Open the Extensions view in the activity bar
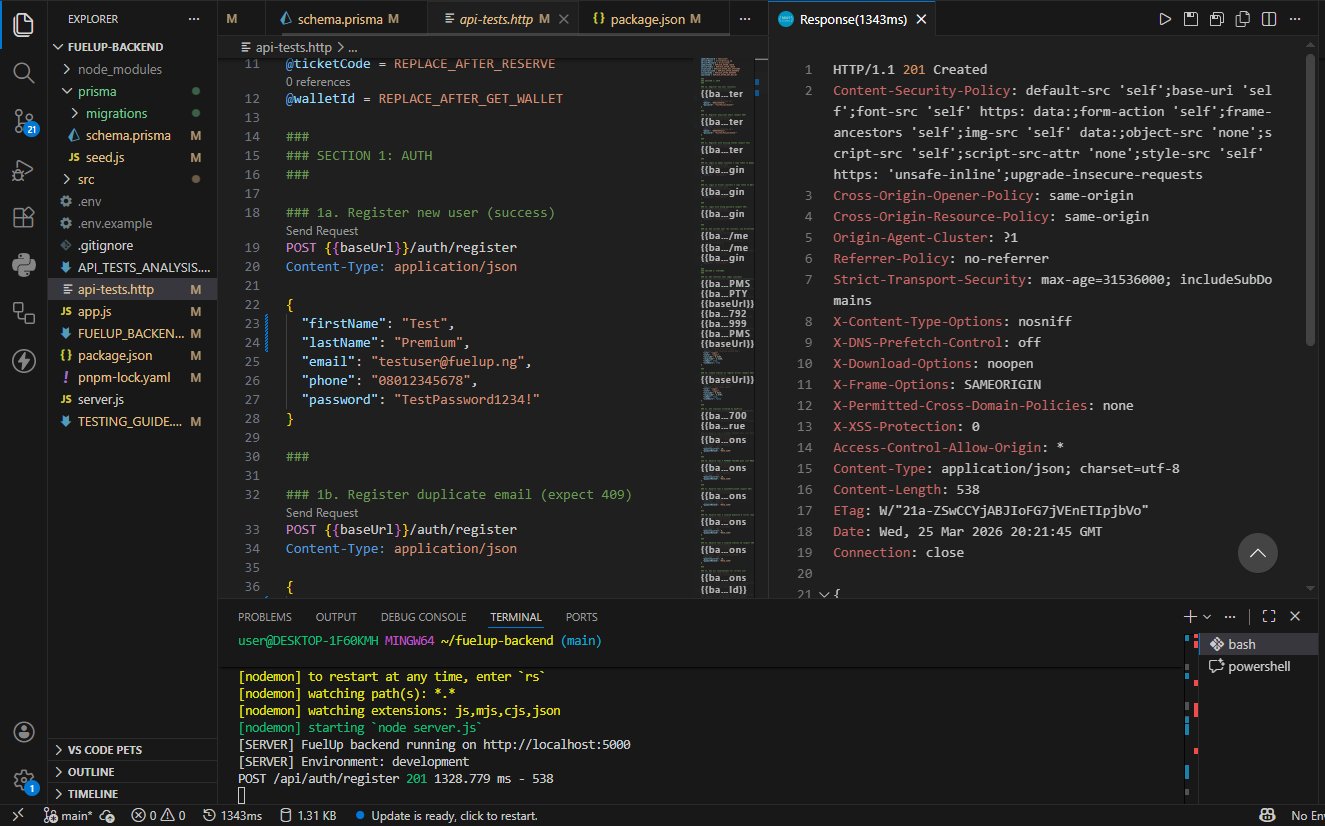Viewport: 1325px width, 826px height. (22, 217)
